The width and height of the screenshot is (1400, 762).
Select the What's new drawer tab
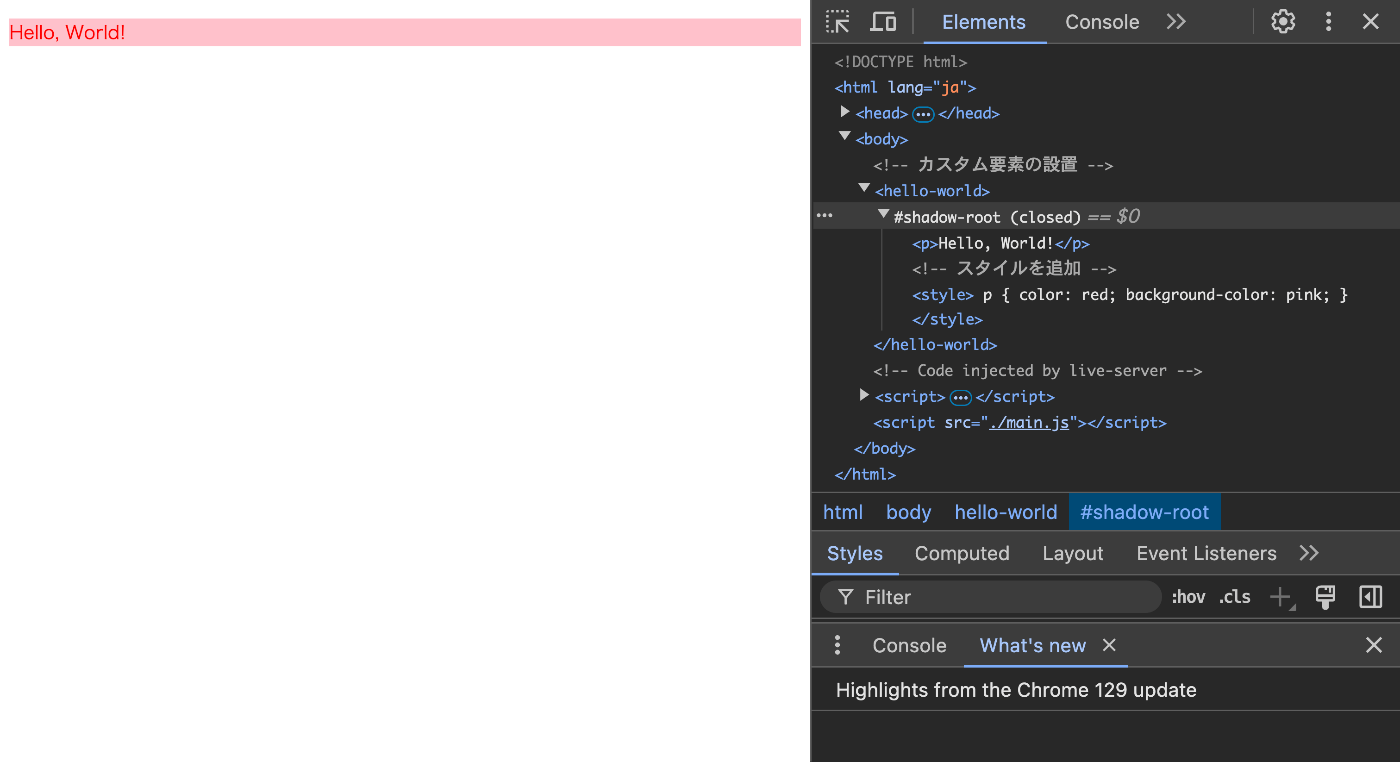pyautogui.click(x=1032, y=645)
